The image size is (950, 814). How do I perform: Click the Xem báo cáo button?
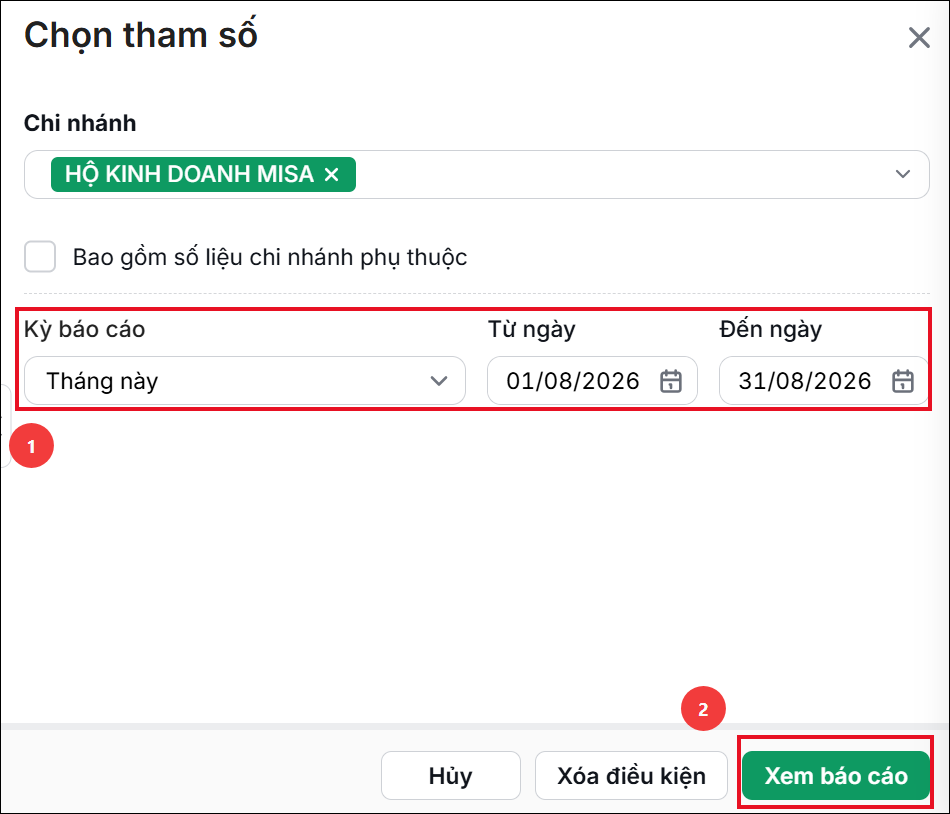coord(836,776)
